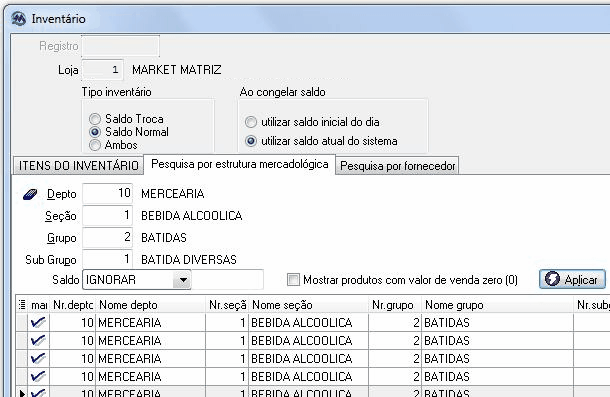The width and height of the screenshot is (610, 397).
Task: Click BATIDAS cell in fourth table row
Action: (498, 376)
